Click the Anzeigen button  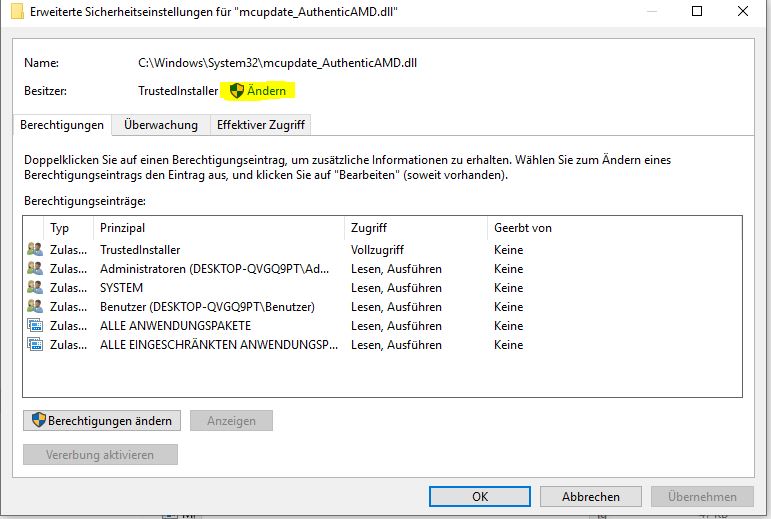point(231,421)
